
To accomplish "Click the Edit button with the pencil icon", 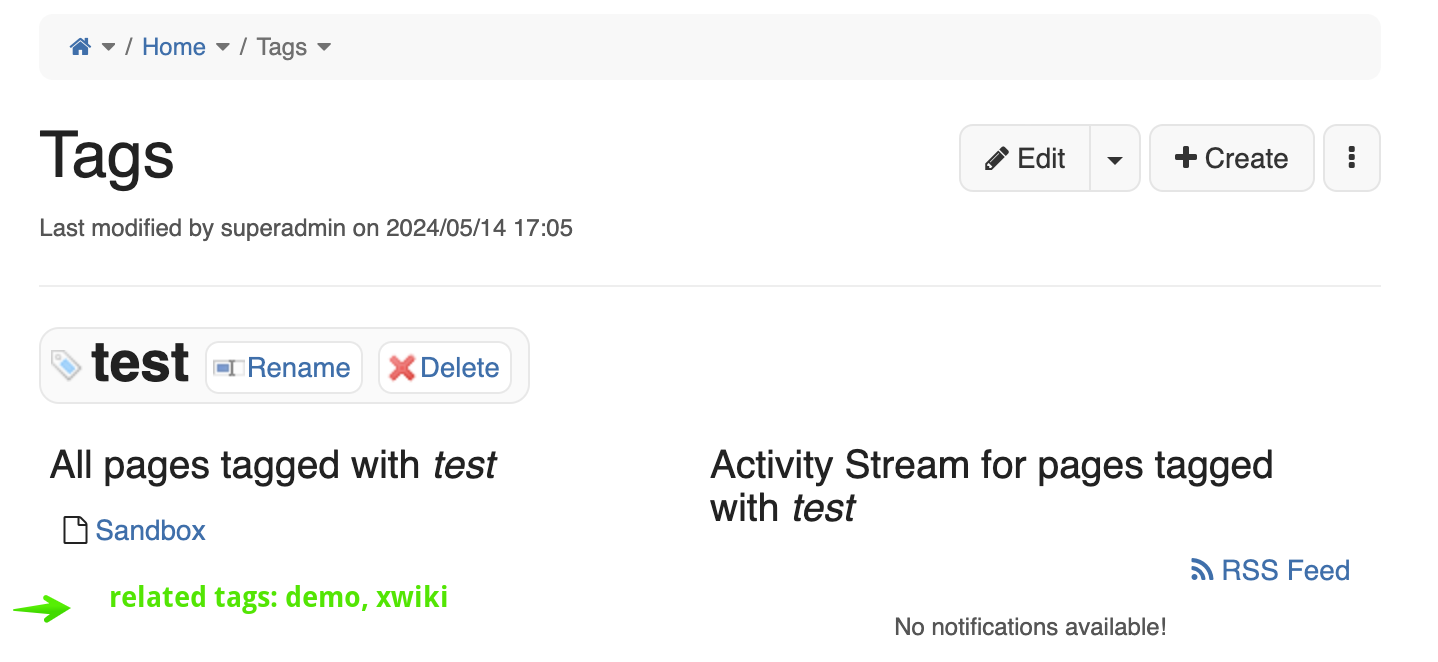I will pos(1025,158).
